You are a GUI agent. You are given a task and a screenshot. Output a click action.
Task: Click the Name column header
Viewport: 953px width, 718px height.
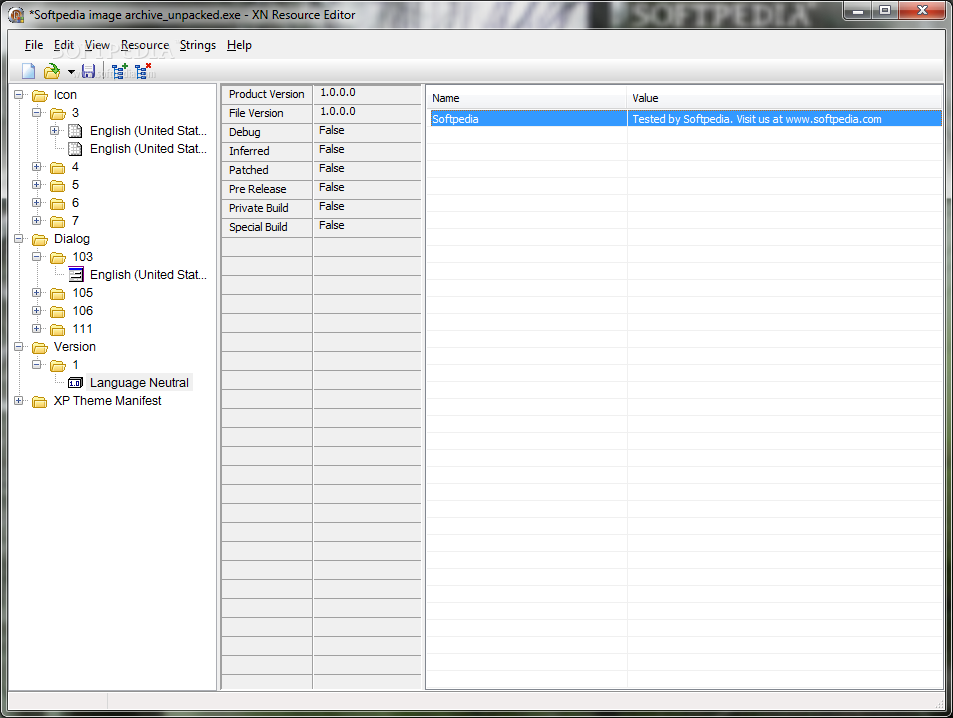coord(526,98)
